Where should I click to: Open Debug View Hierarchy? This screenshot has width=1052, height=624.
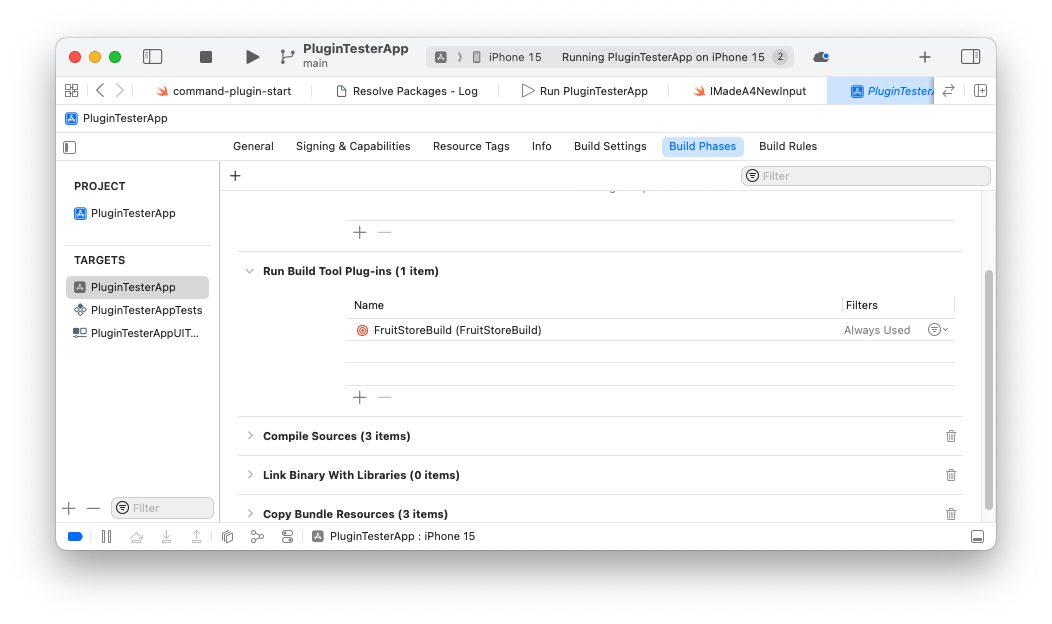tap(227, 537)
